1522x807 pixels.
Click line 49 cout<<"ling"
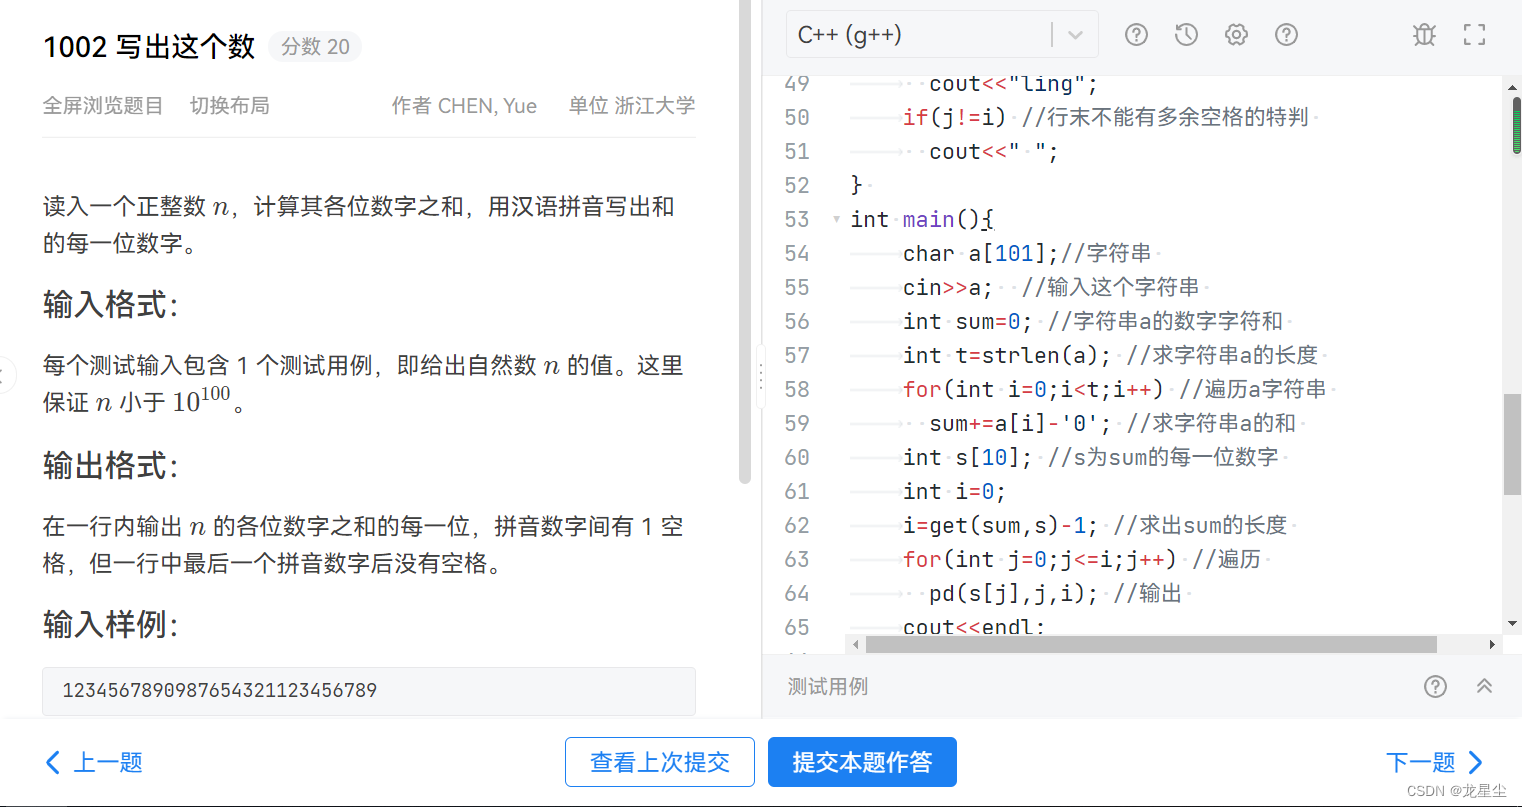coord(1014,85)
